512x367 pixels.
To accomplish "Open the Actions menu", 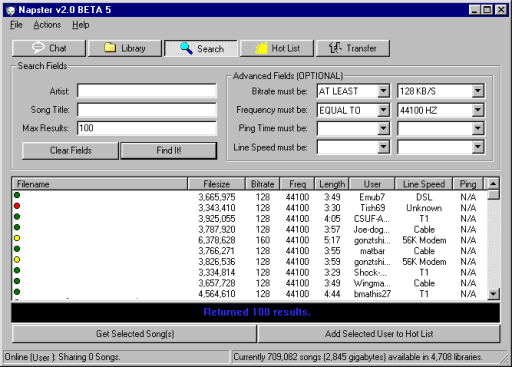I will pos(47,25).
